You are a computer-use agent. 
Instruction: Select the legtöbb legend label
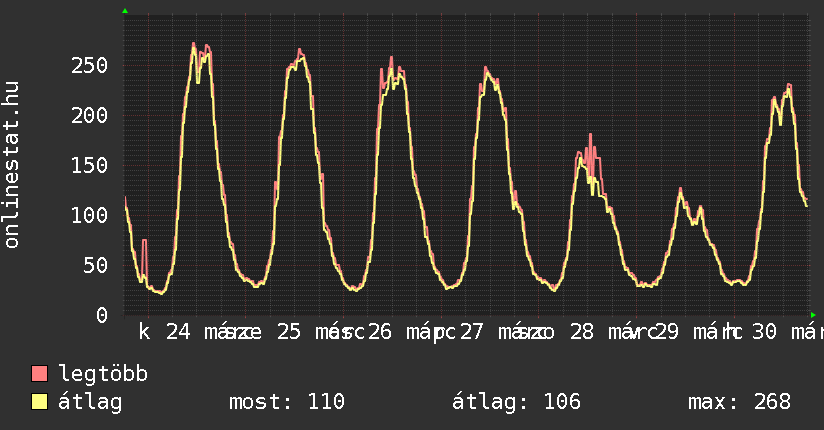104,374
